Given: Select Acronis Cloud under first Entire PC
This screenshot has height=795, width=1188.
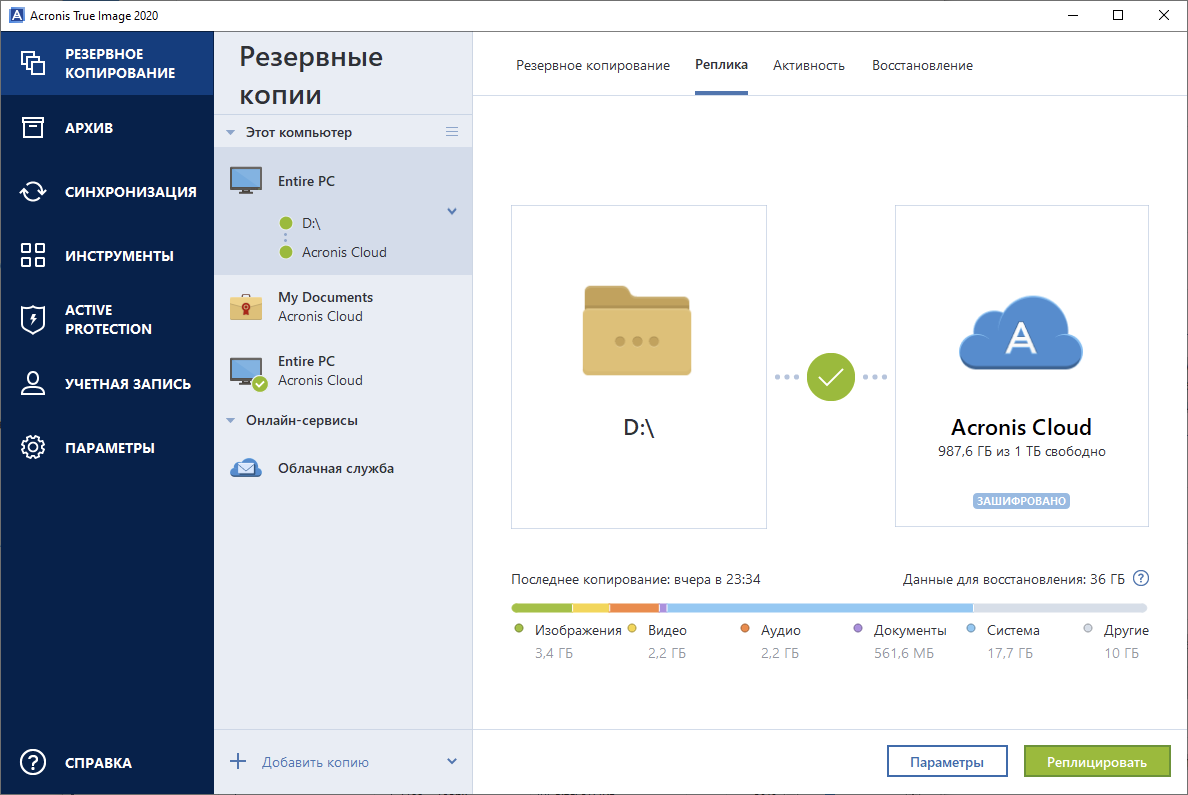Looking at the screenshot, I should 344,252.
